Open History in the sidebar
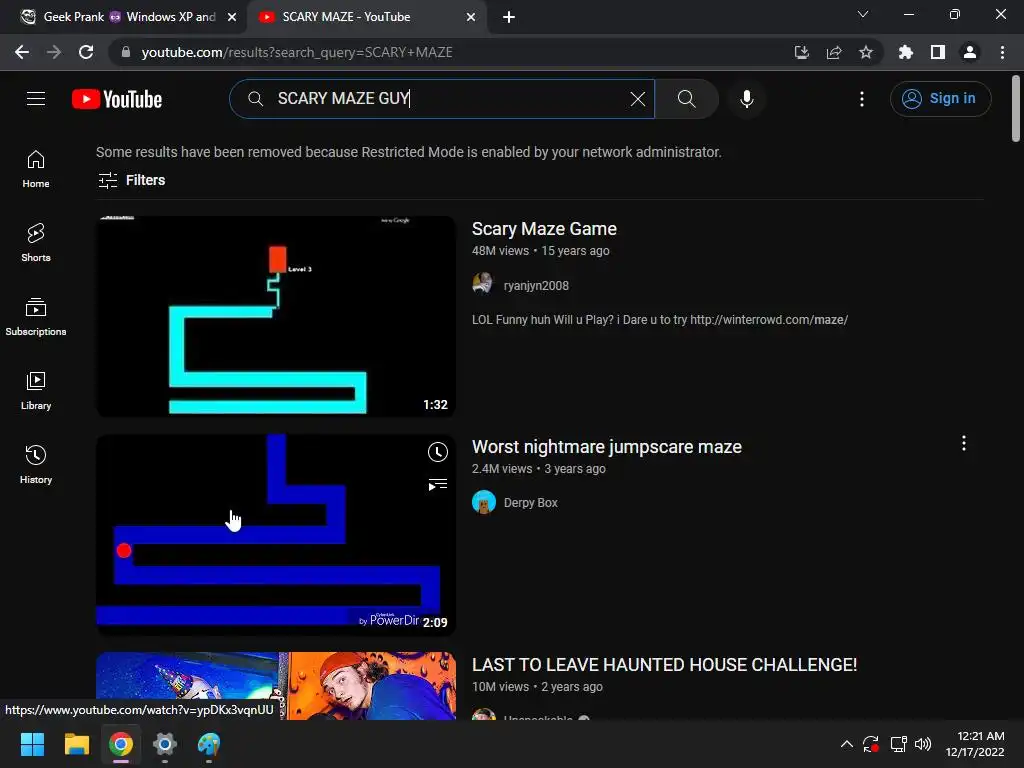Viewport: 1024px width, 768px height. coord(36,464)
